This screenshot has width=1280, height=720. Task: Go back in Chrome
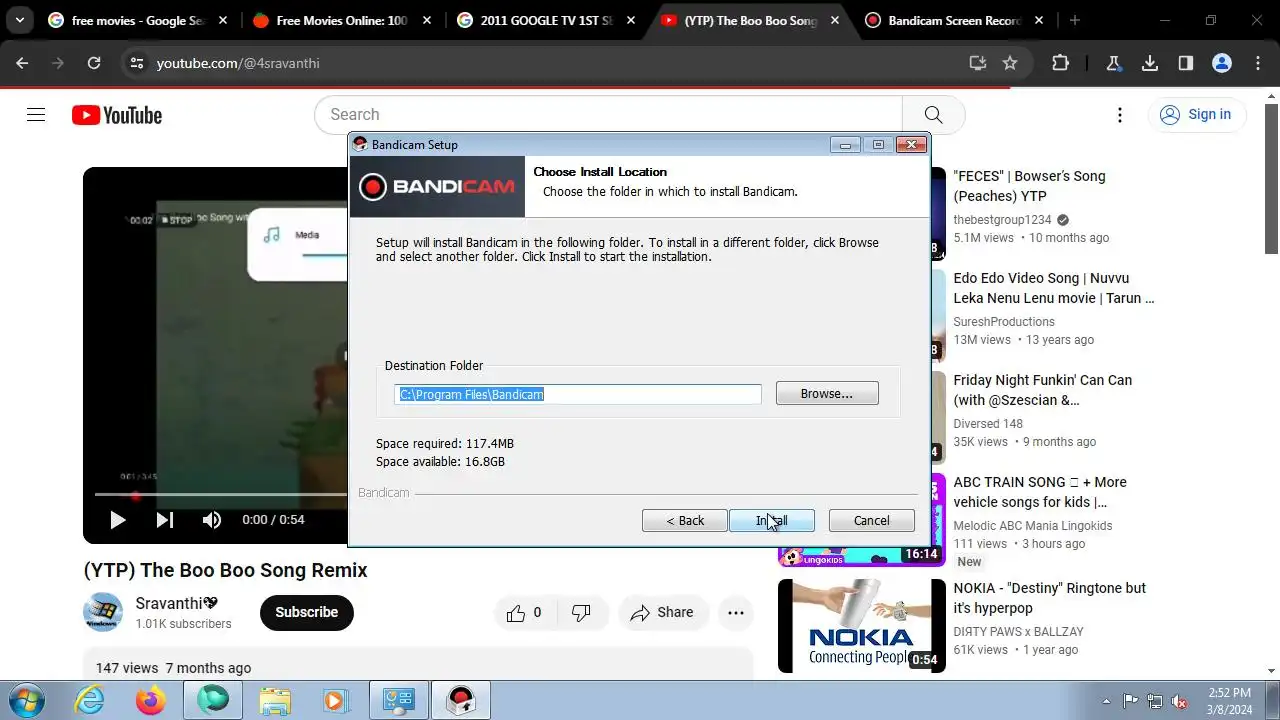pos(22,63)
